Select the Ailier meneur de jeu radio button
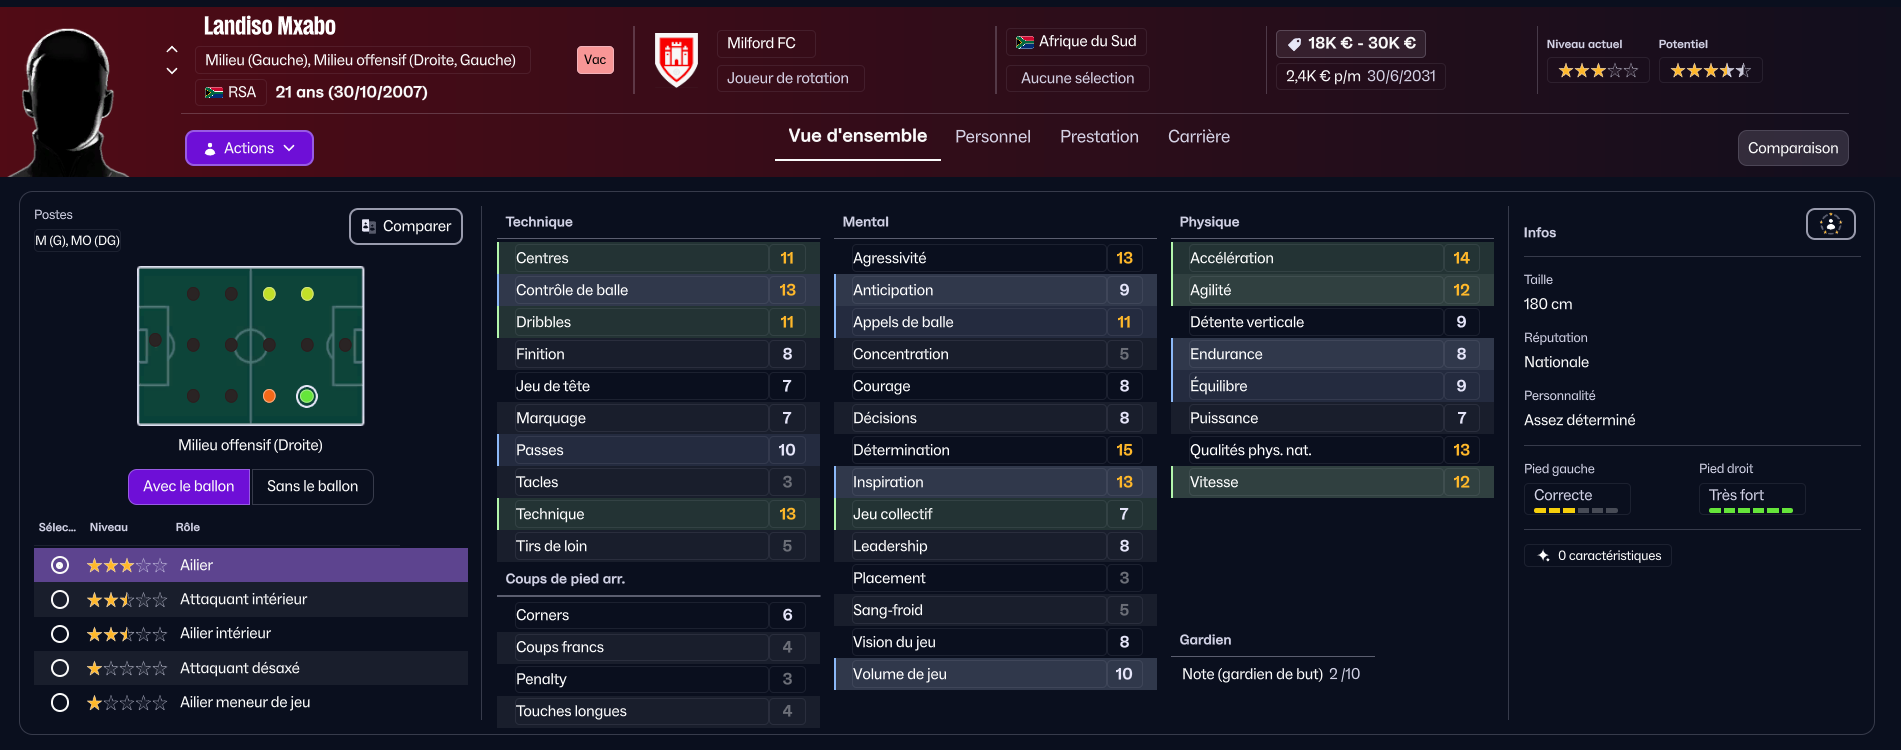 [60, 702]
